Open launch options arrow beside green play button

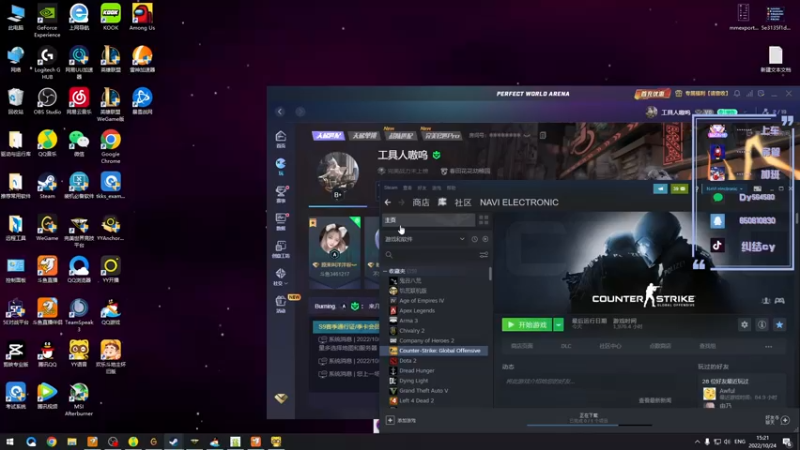click(x=559, y=324)
